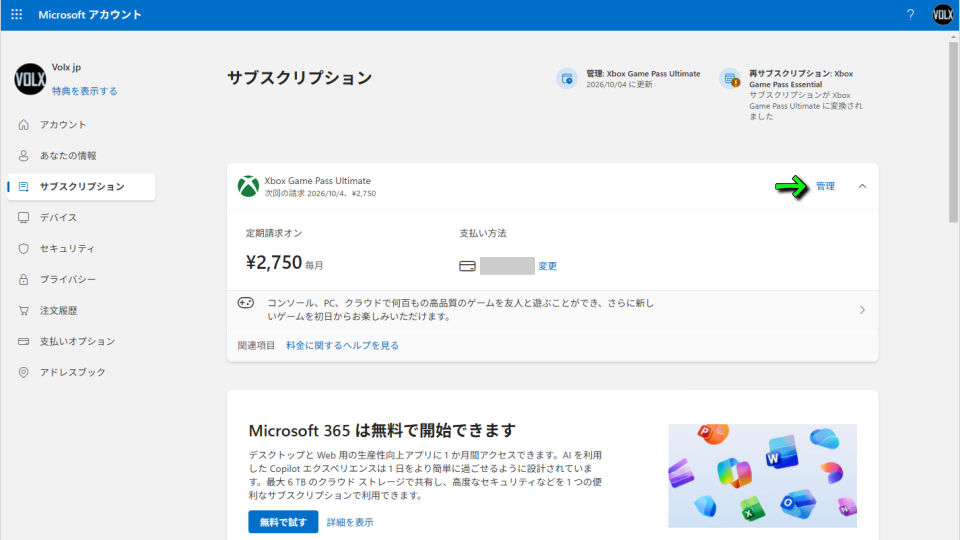Click the Microsoft 365 apps image
The image size is (960, 540).
(x=762, y=475)
